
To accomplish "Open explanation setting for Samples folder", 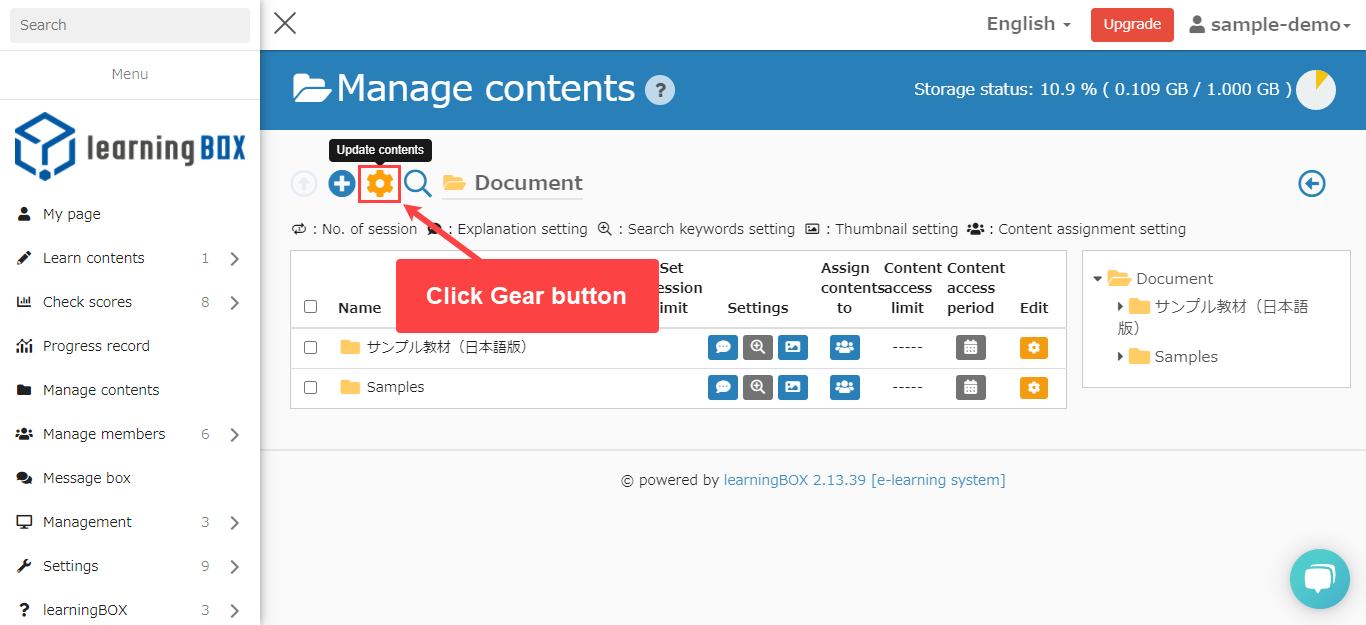I will [x=722, y=387].
